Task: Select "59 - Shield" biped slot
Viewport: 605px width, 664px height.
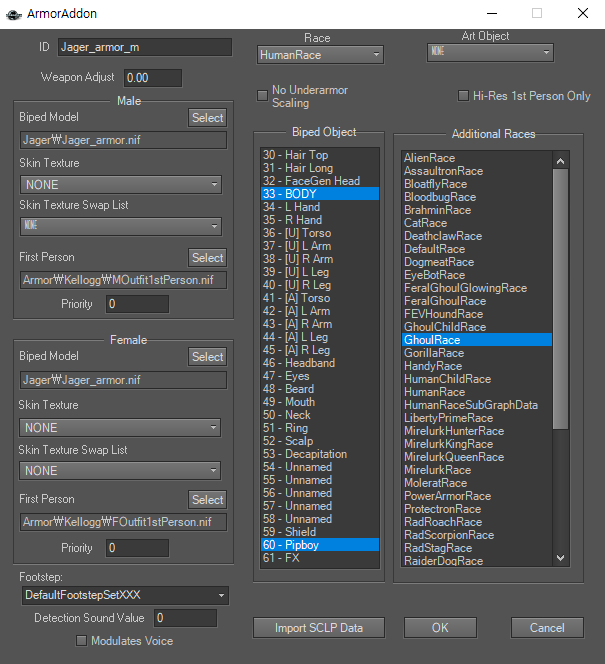Action: click(x=320, y=532)
